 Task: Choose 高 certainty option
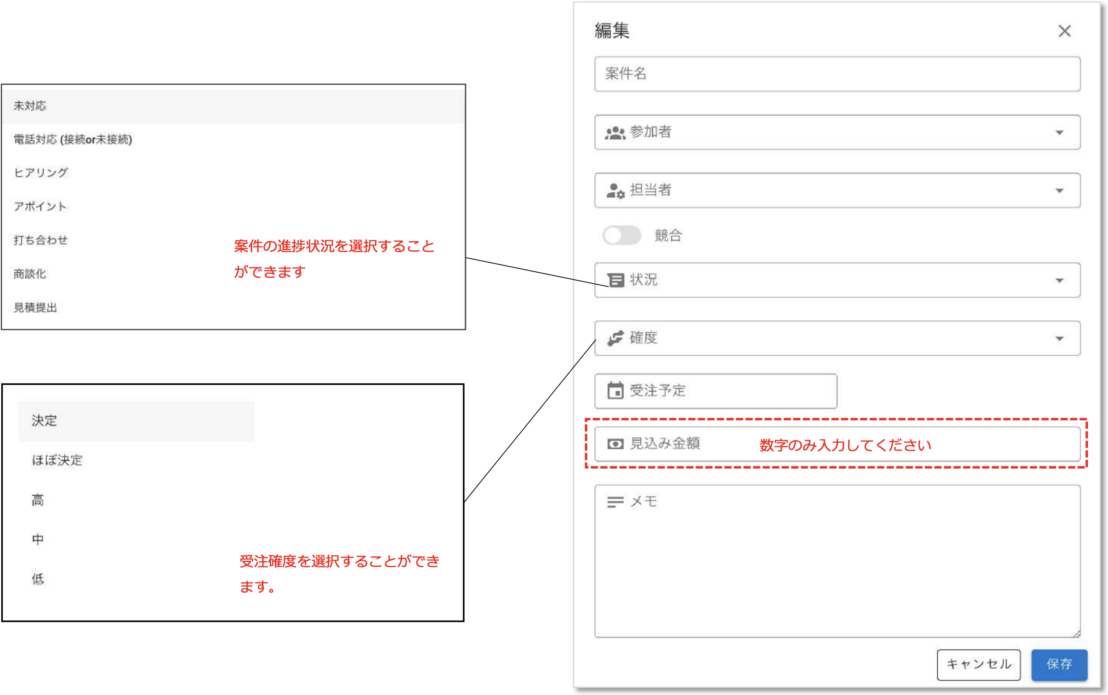[x=136, y=500]
